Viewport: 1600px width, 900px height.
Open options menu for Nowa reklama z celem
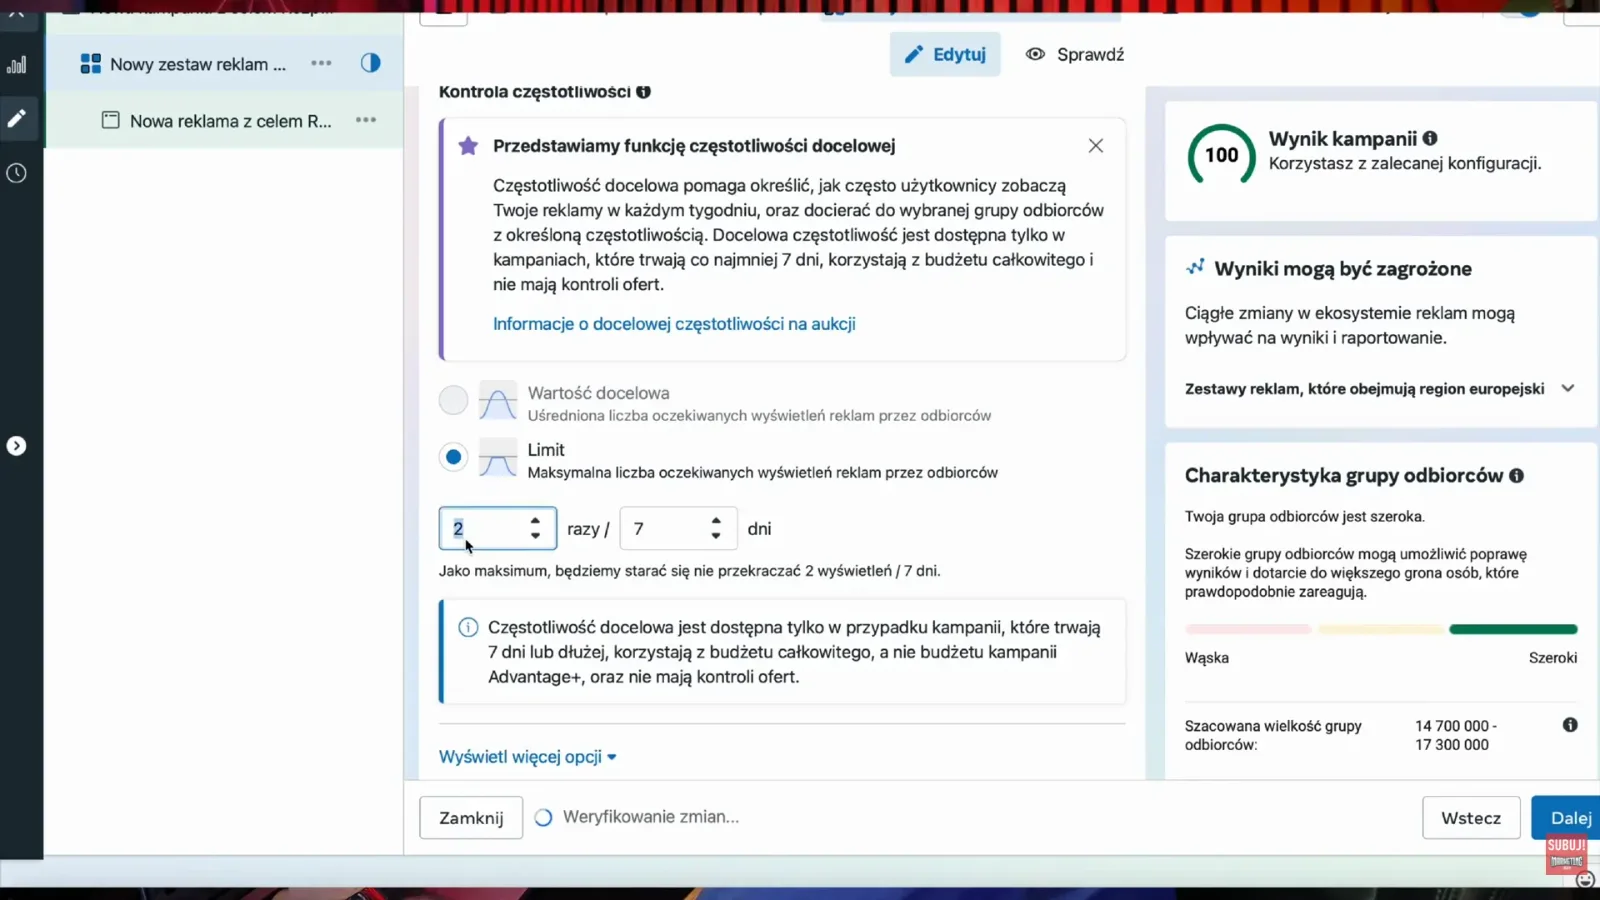366,120
